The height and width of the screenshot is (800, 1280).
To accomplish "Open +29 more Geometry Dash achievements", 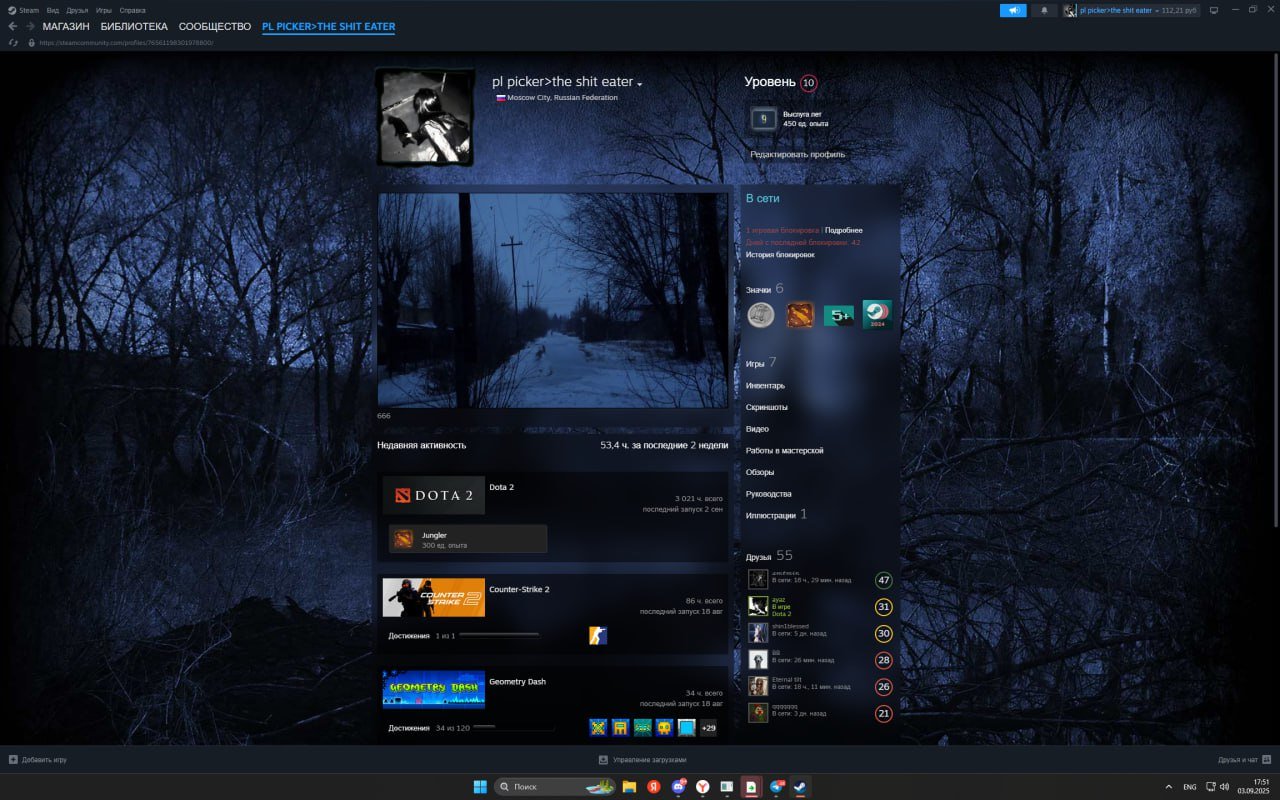I will point(708,728).
